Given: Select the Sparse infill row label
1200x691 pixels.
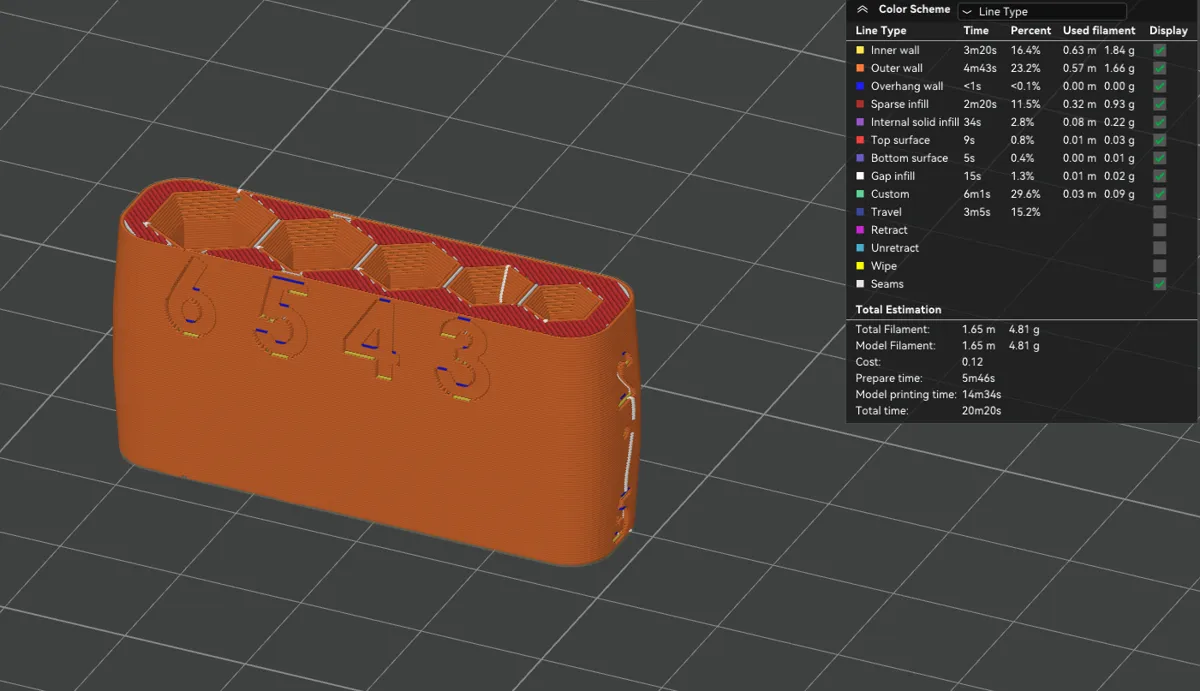Looking at the screenshot, I should click(900, 104).
